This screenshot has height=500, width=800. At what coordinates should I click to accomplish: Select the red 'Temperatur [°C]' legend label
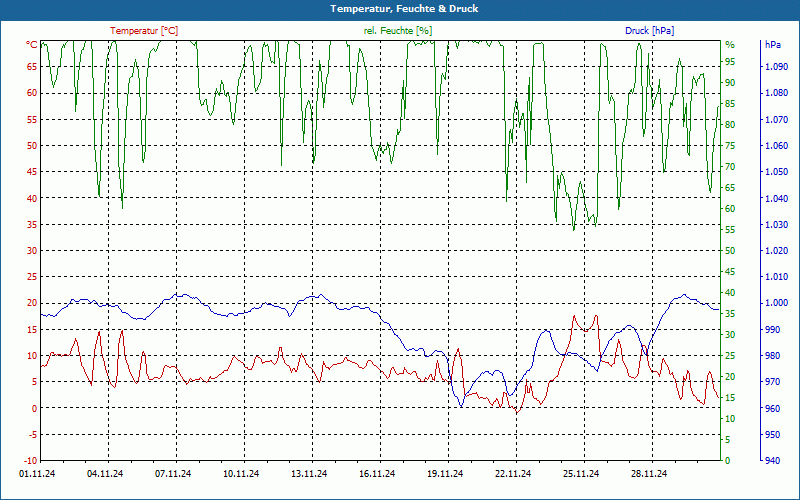pos(144,31)
